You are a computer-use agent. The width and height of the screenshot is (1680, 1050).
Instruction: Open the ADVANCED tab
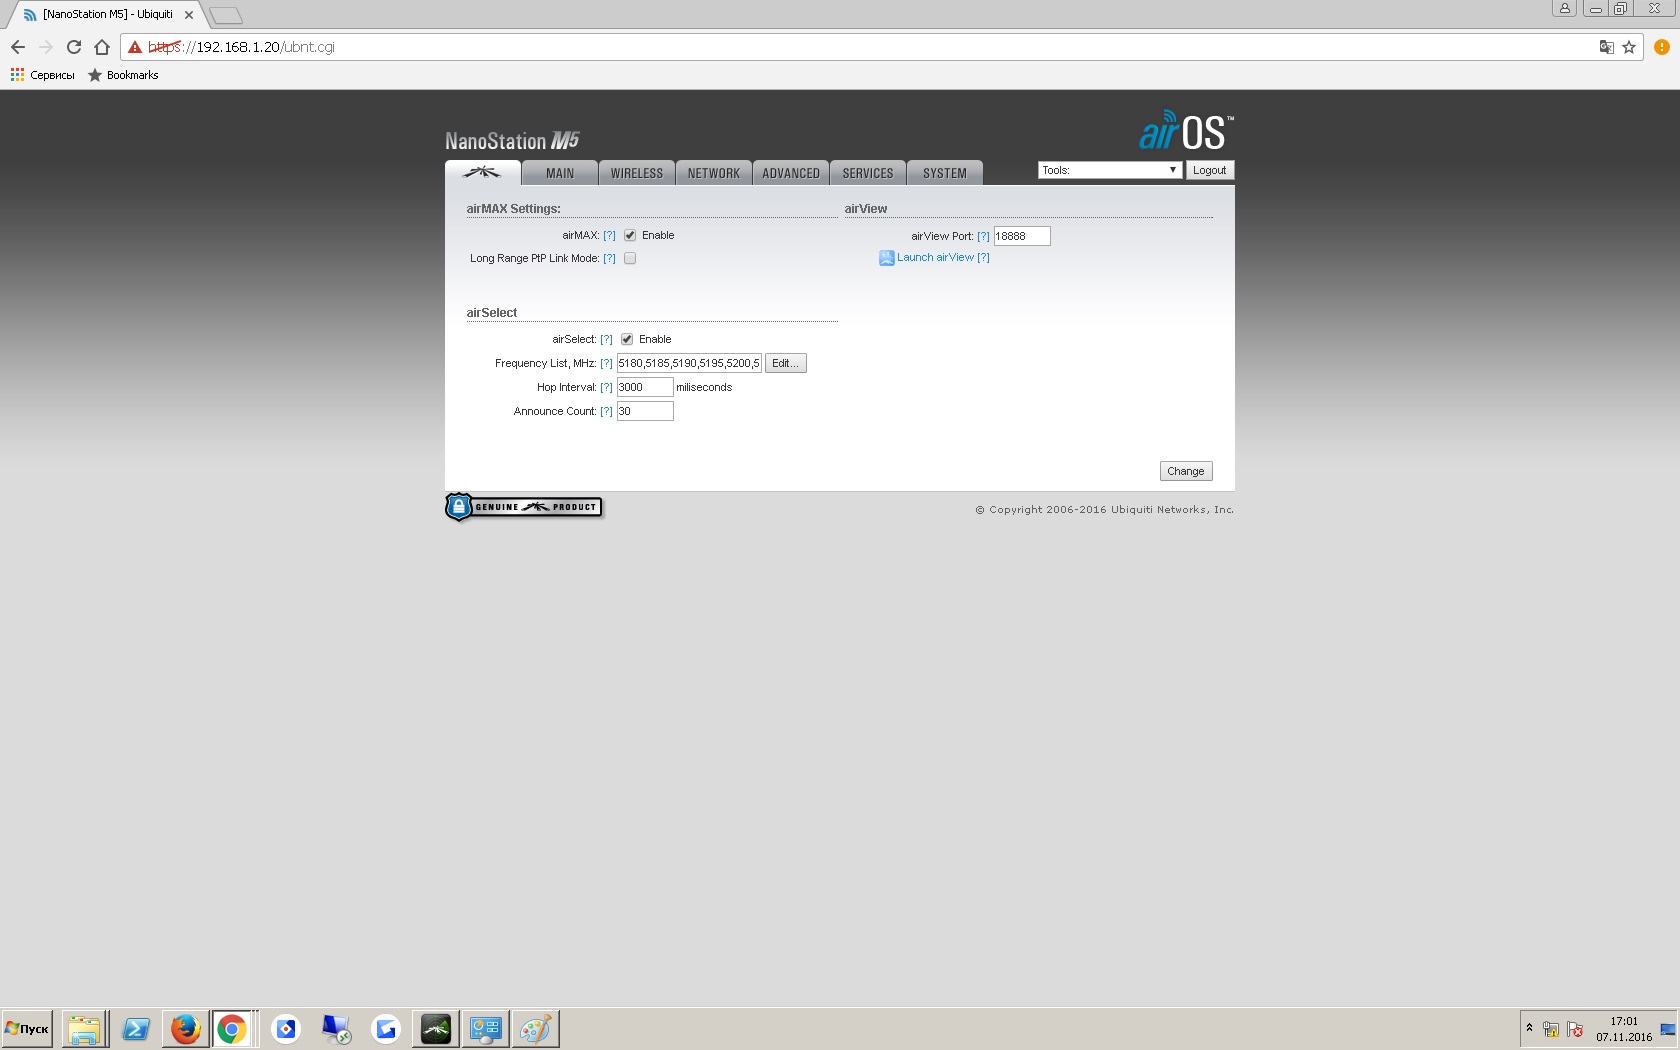pos(791,173)
